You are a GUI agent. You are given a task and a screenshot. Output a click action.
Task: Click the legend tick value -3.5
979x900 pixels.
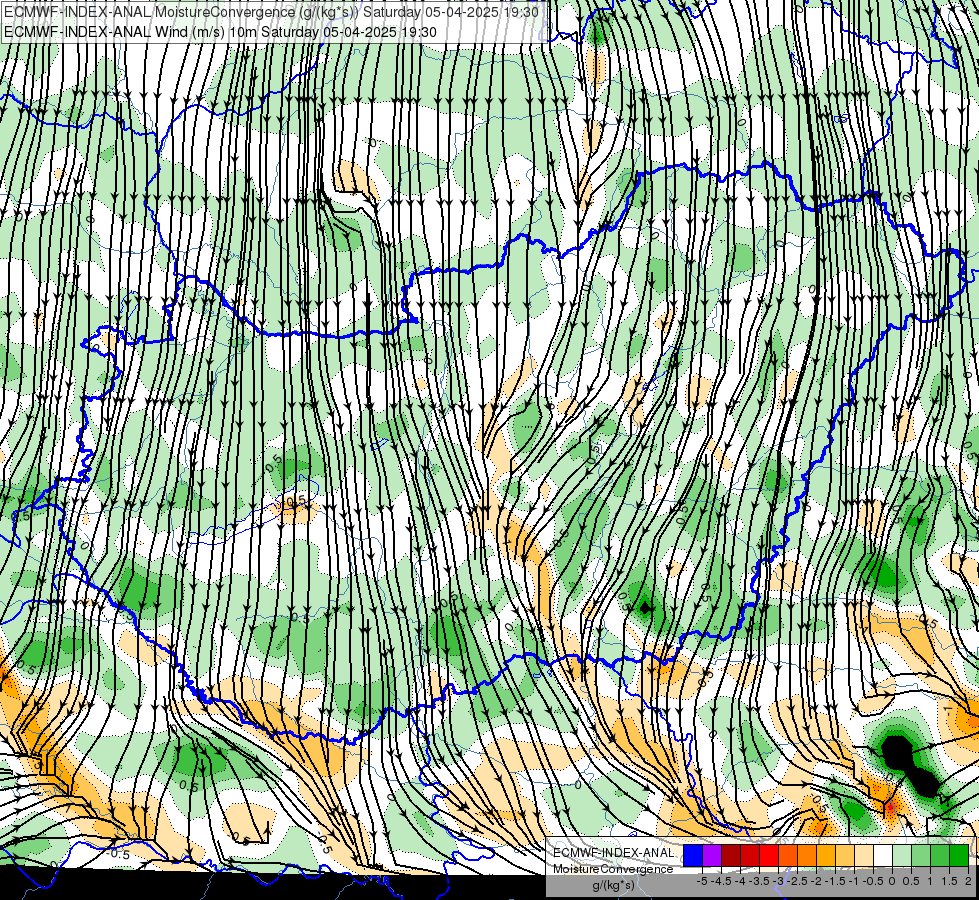tap(759, 881)
